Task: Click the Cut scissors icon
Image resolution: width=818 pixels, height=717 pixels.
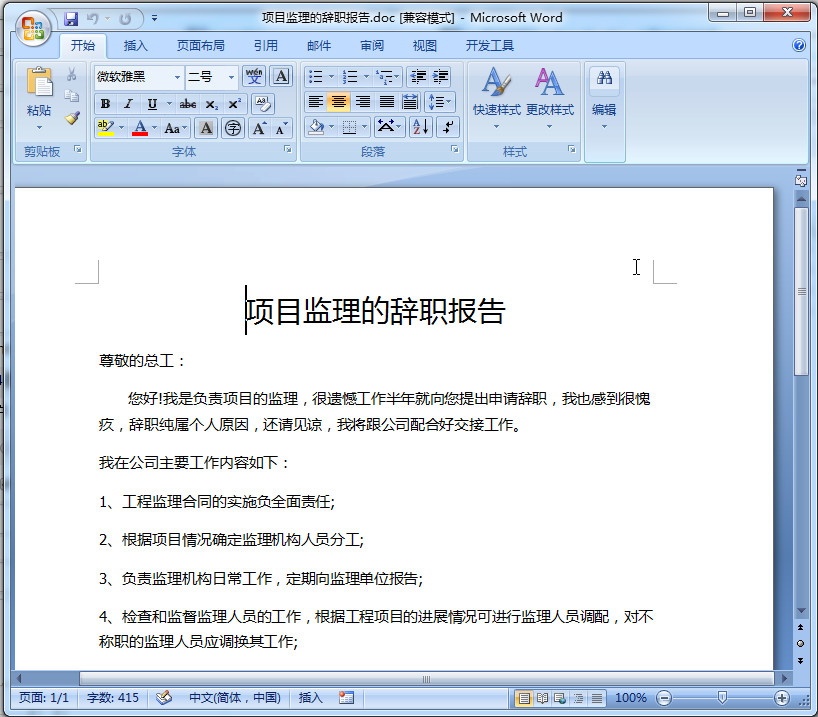Action: tap(72, 74)
